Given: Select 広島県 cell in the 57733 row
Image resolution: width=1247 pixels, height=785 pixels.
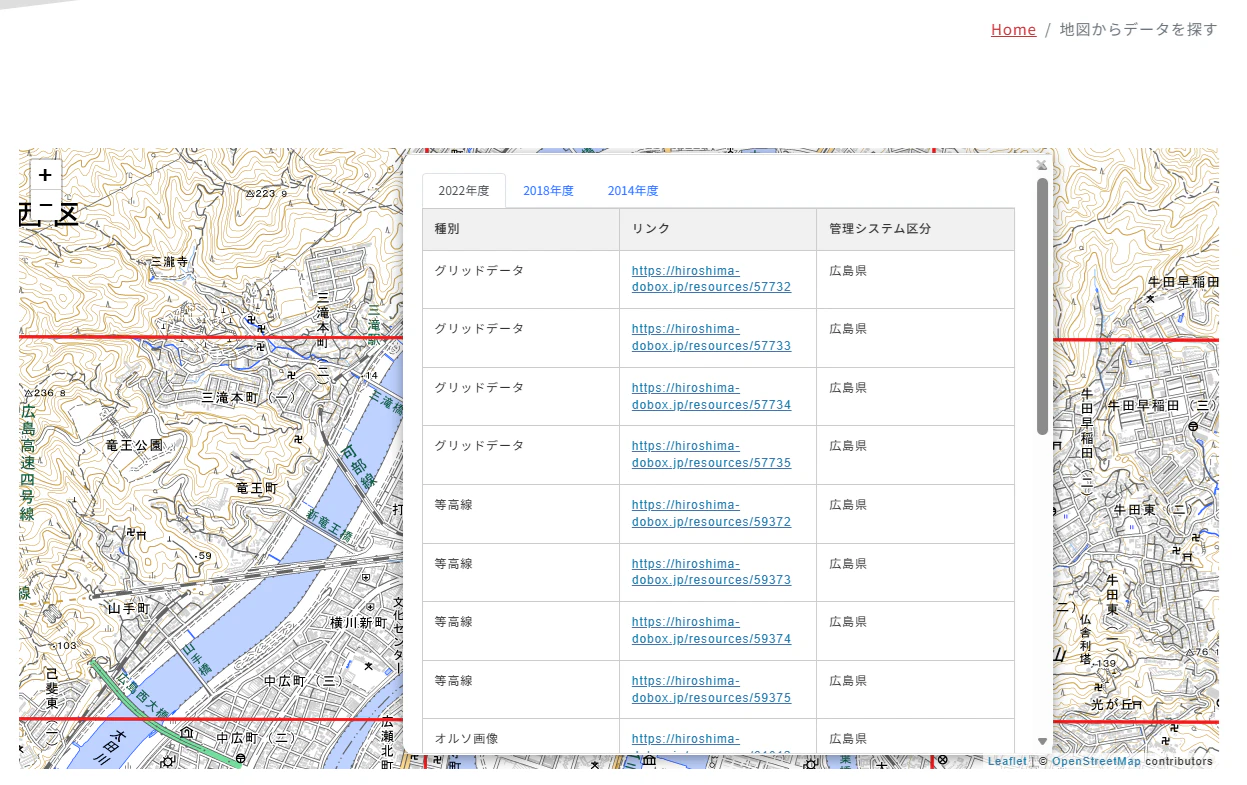Looking at the screenshot, I should pyautogui.click(x=915, y=338).
